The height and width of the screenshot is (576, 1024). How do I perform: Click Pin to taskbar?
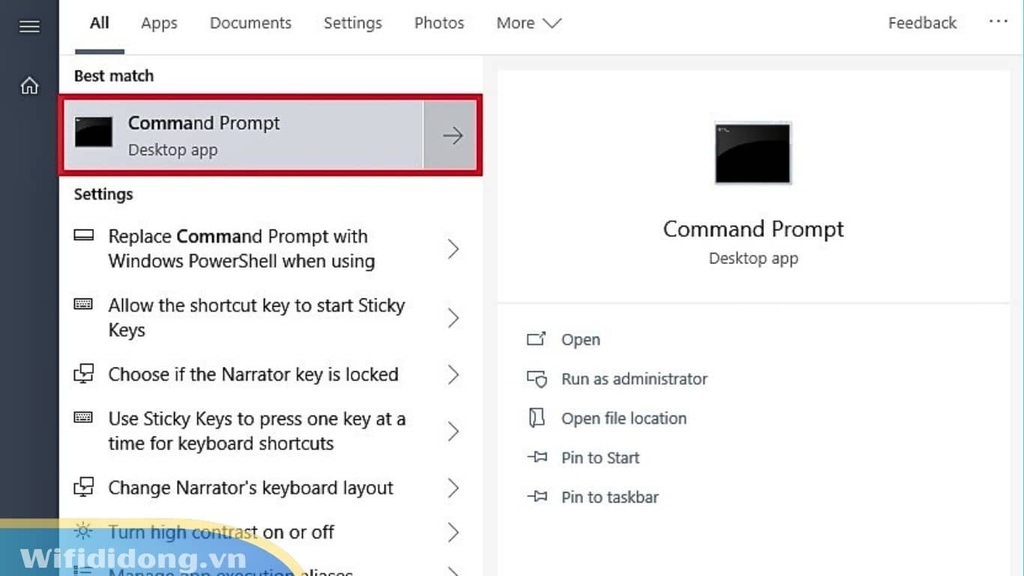click(x=610, y=497)
